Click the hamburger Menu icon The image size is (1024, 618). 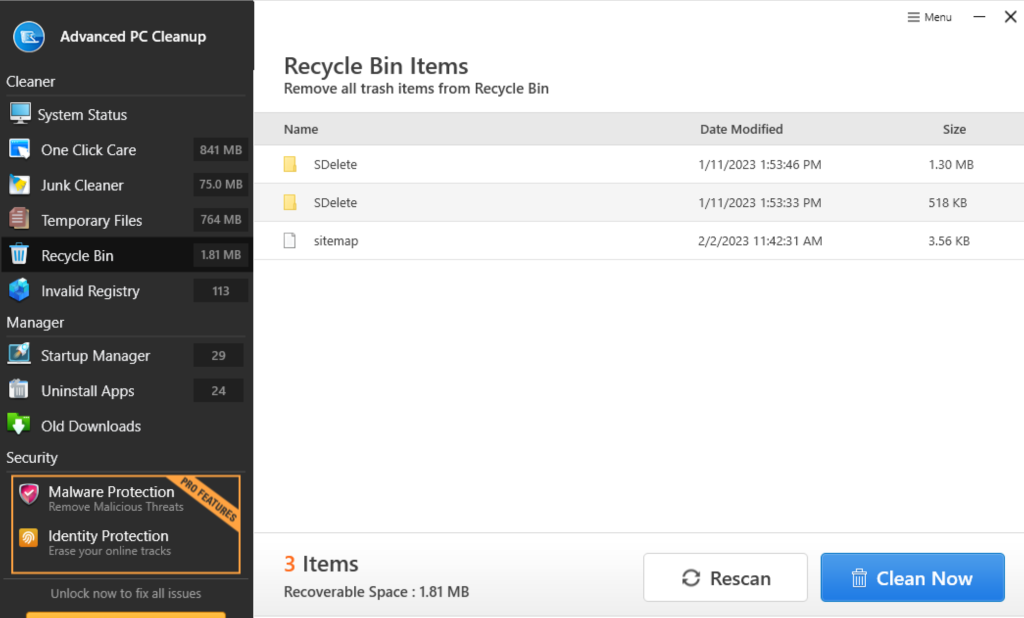click(914, 17)
